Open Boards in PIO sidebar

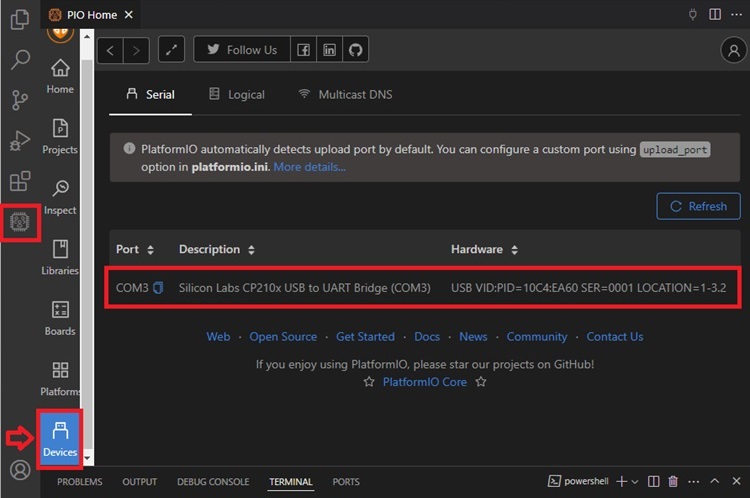tap(60, 318)
